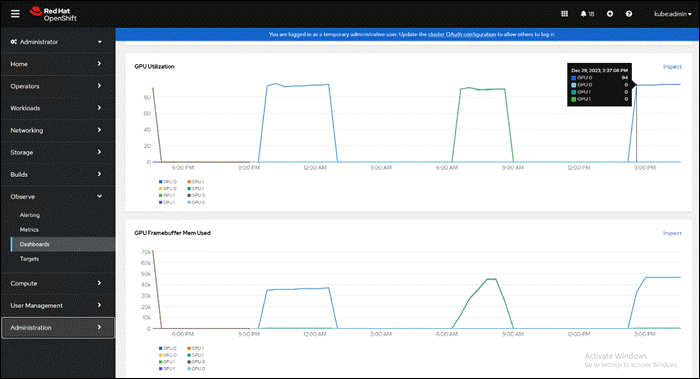This screenshot has height=379, width=700.
Task: Click the 12:00 AM axis label in GPU Utilization
Action: coord(315,168)
